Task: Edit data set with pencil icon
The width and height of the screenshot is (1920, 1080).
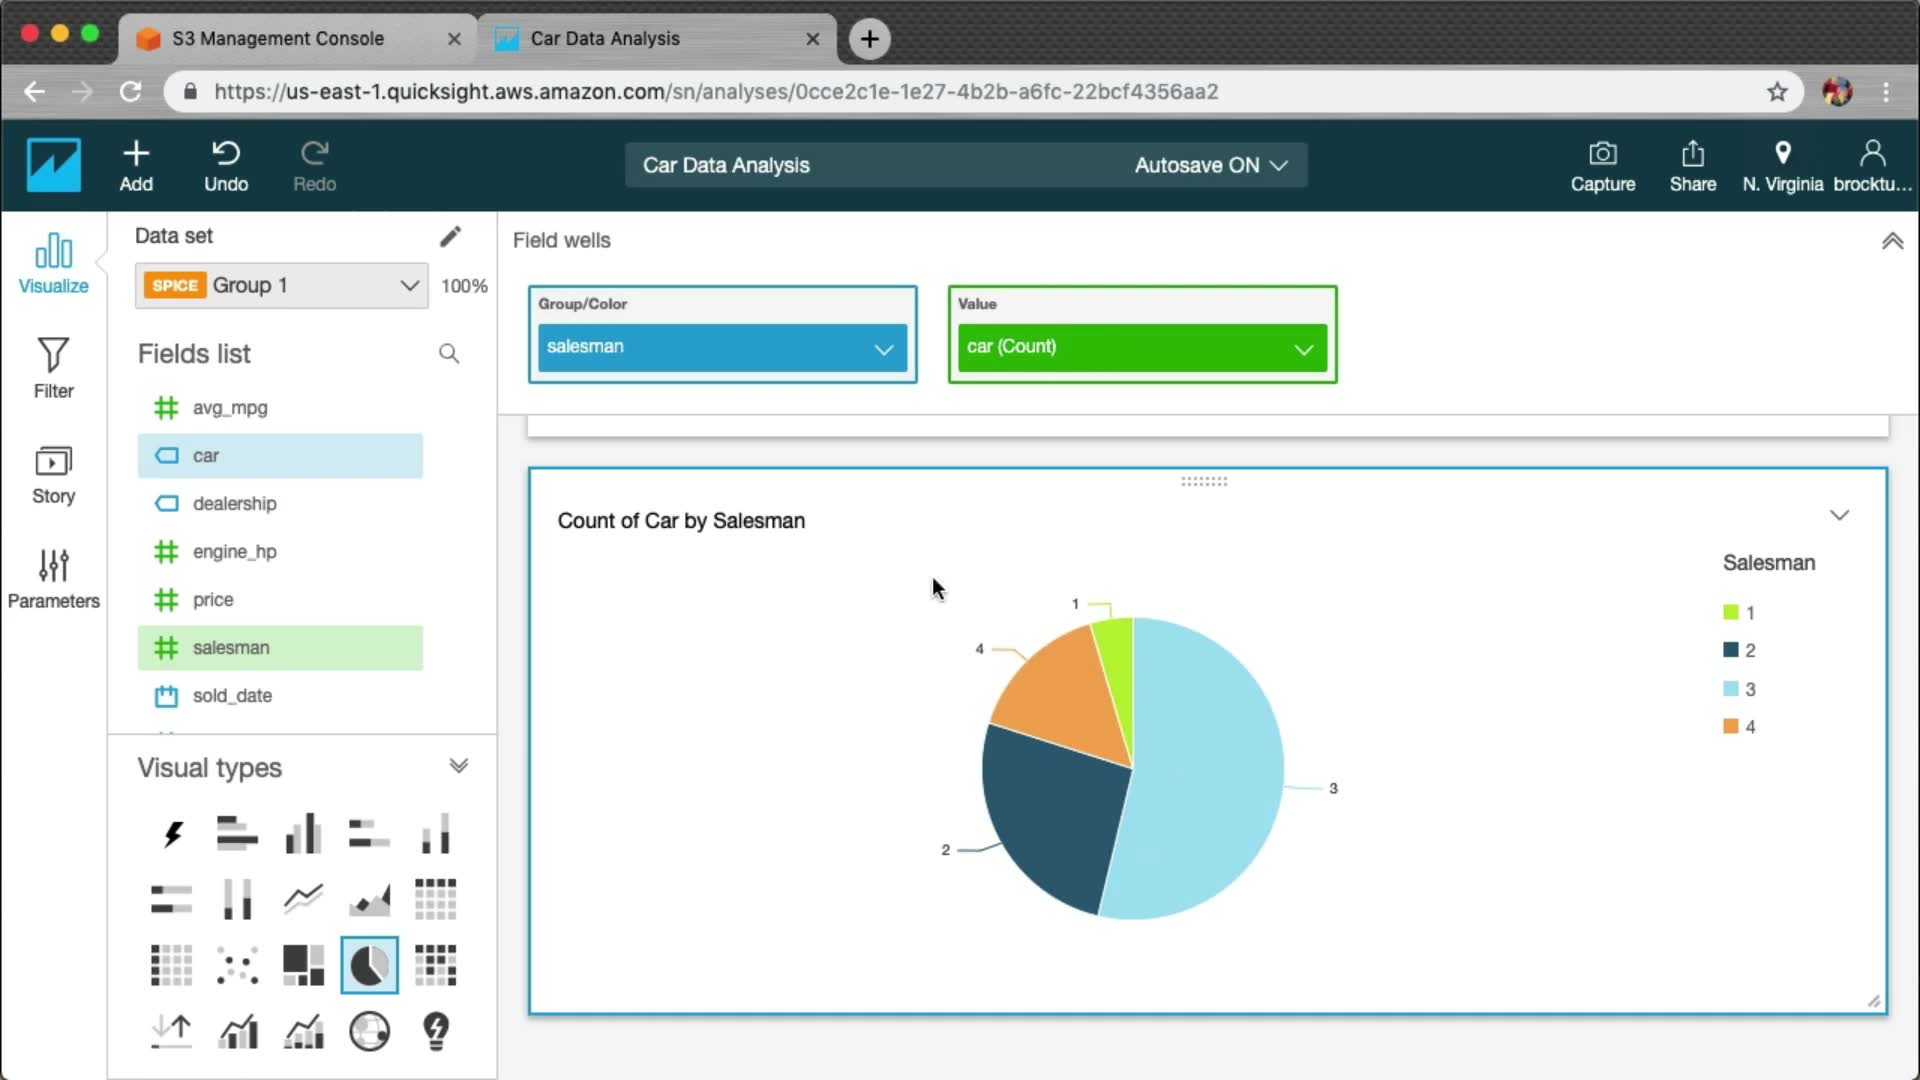Action: (x=450, y=236)
